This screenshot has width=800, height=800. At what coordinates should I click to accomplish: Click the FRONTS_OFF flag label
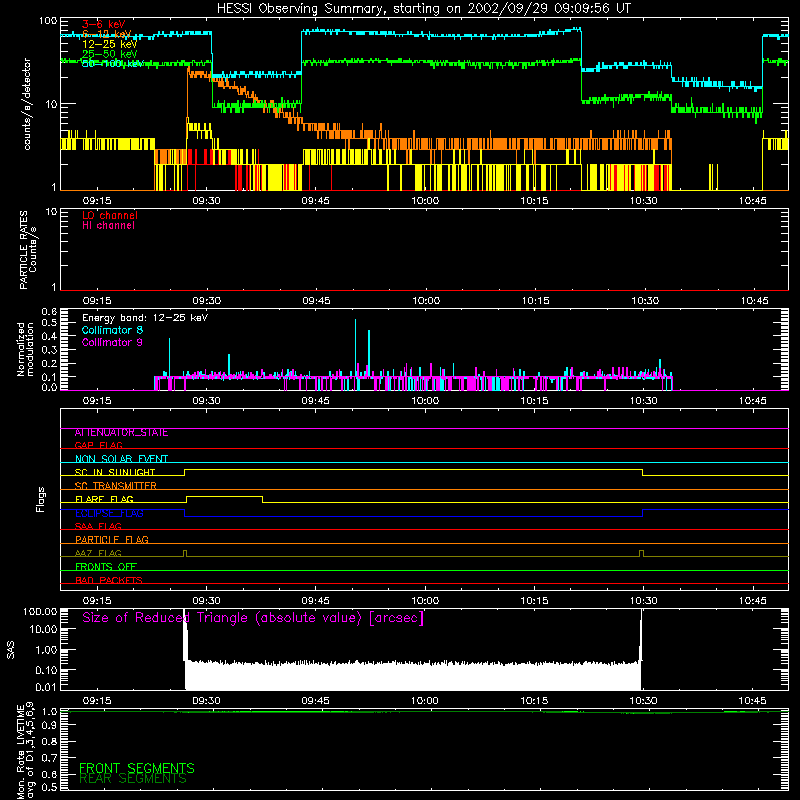pos(106,567)
